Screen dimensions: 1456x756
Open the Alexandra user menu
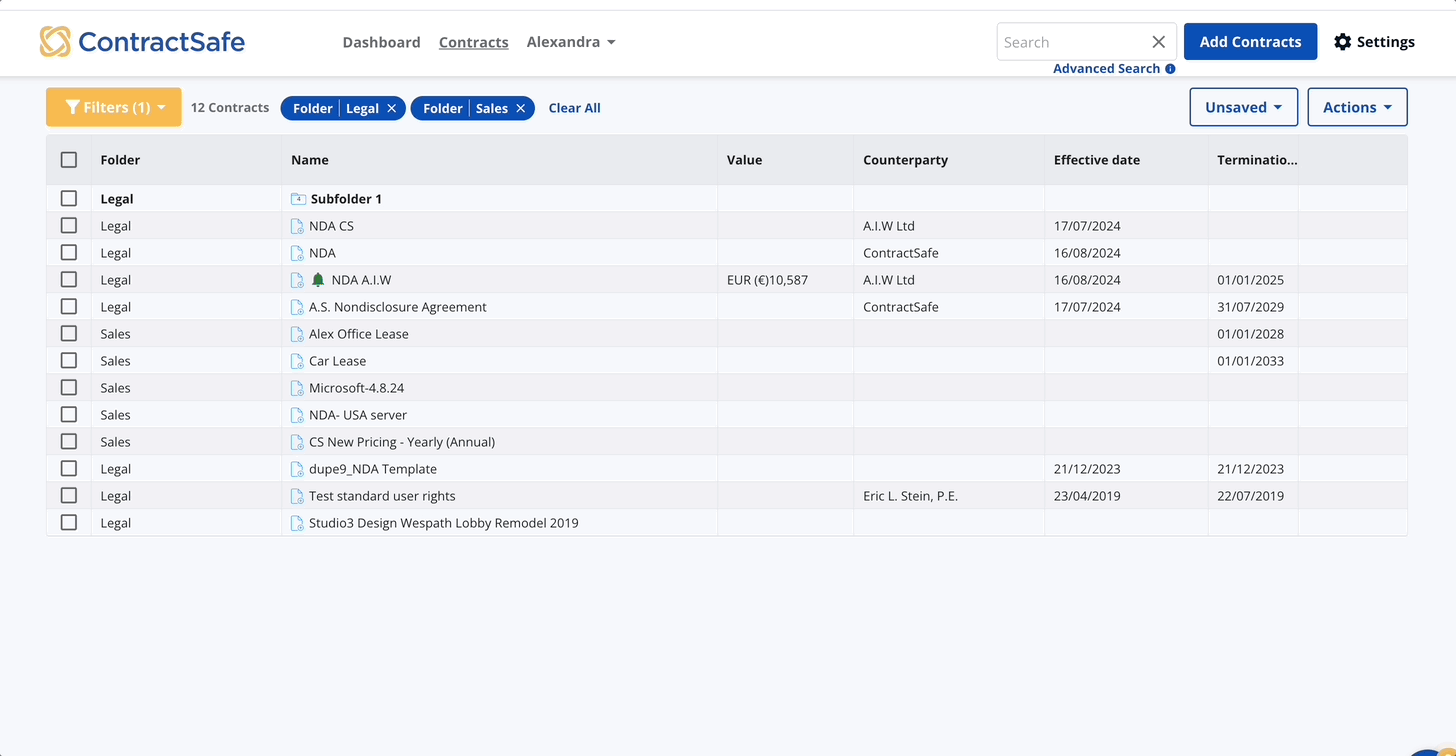tap(571, 42)
